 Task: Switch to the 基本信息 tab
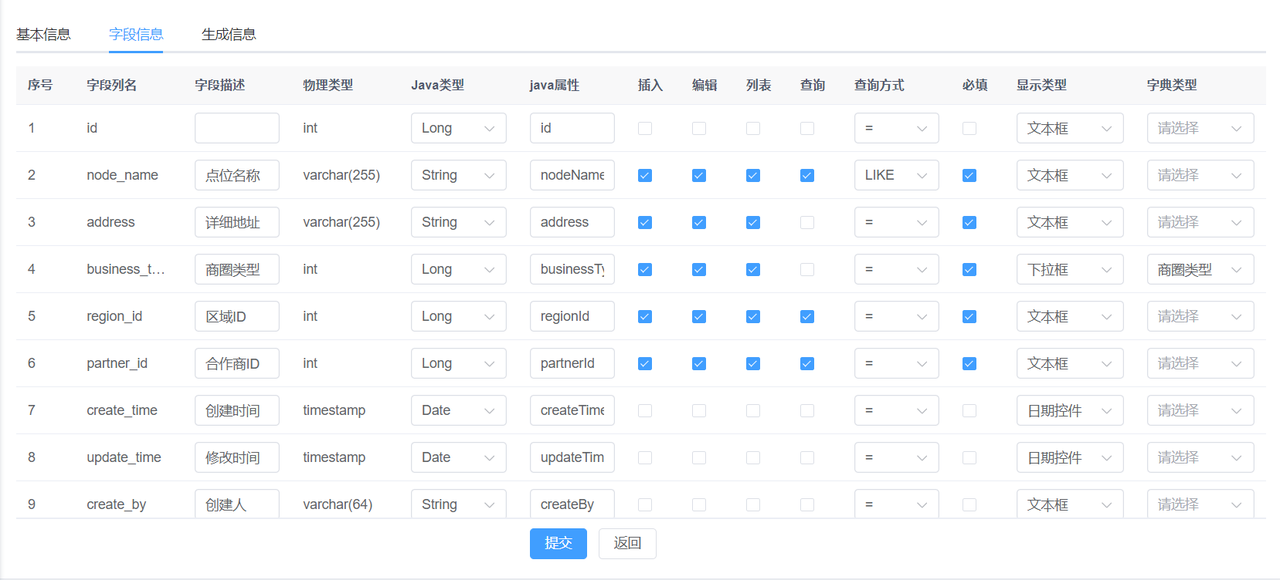pyautogui.click(x=43, y=34)
